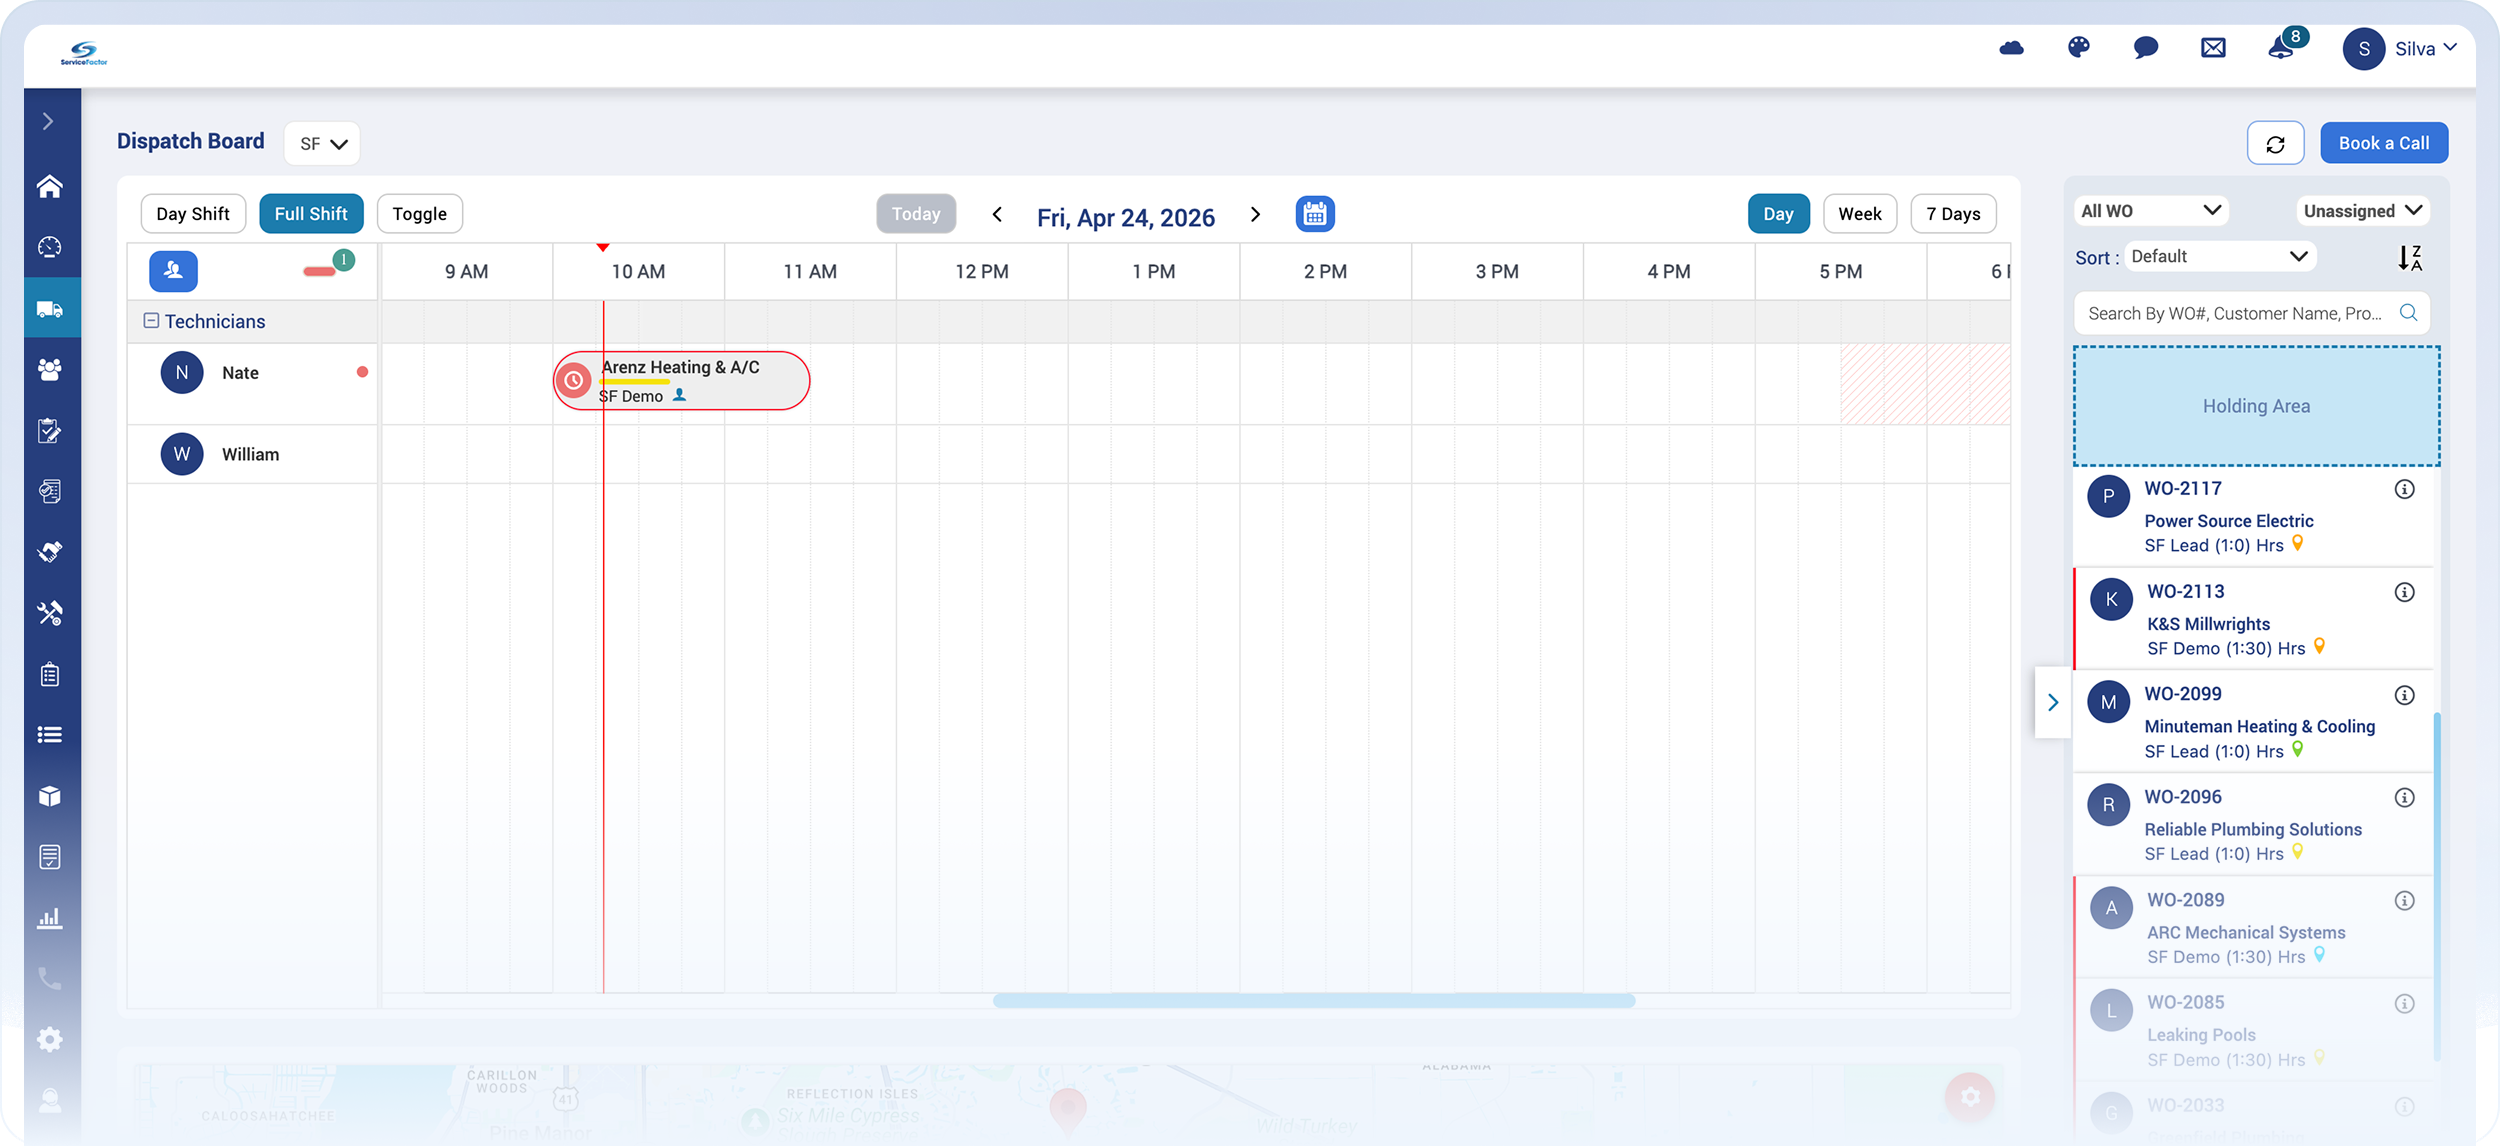Screen dimensions: 2500x1146
Task: Open the SF branch dropdown
Action: click(322, 144)
